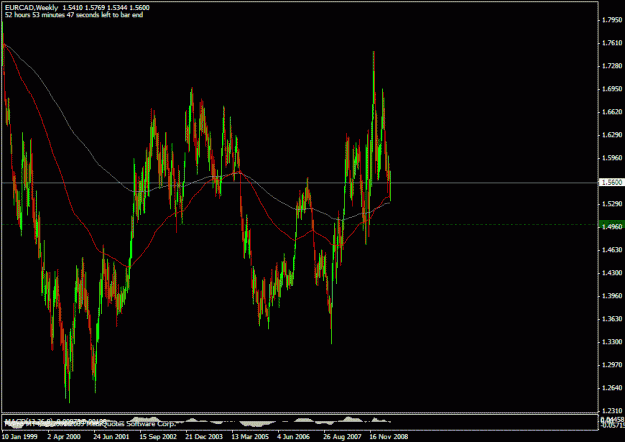Click the 1.6290 price scale label

click(x=613, y=135)
